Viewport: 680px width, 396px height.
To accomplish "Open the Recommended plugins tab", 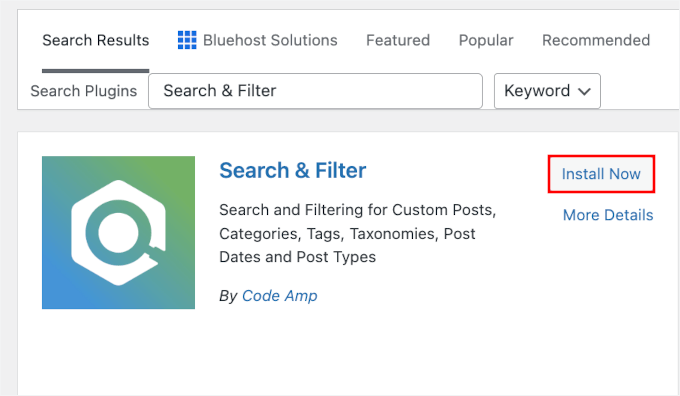I will pyautogui.click(x=596, y=40).
